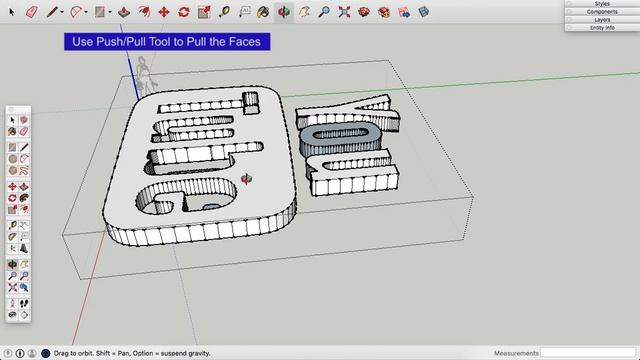Select the arrow Select tool in top toolbar
This screenshot has width=640, height=360.
tap(11, 12)
